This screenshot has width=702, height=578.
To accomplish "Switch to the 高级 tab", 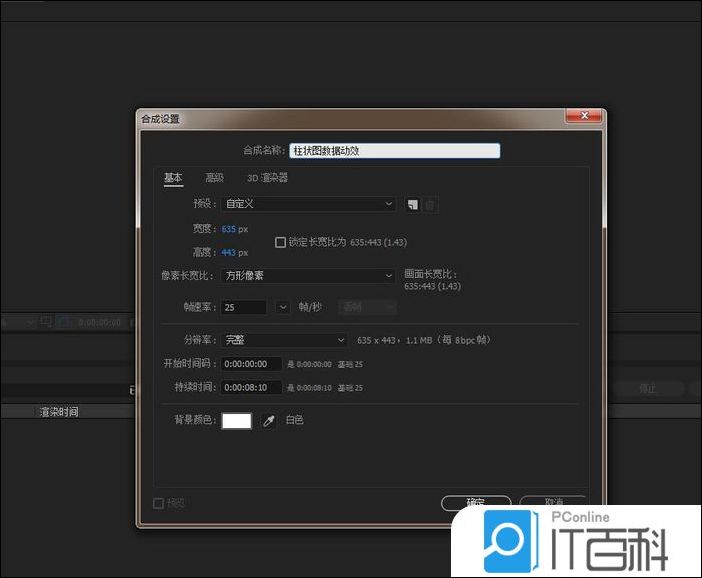I will (214, 178).
